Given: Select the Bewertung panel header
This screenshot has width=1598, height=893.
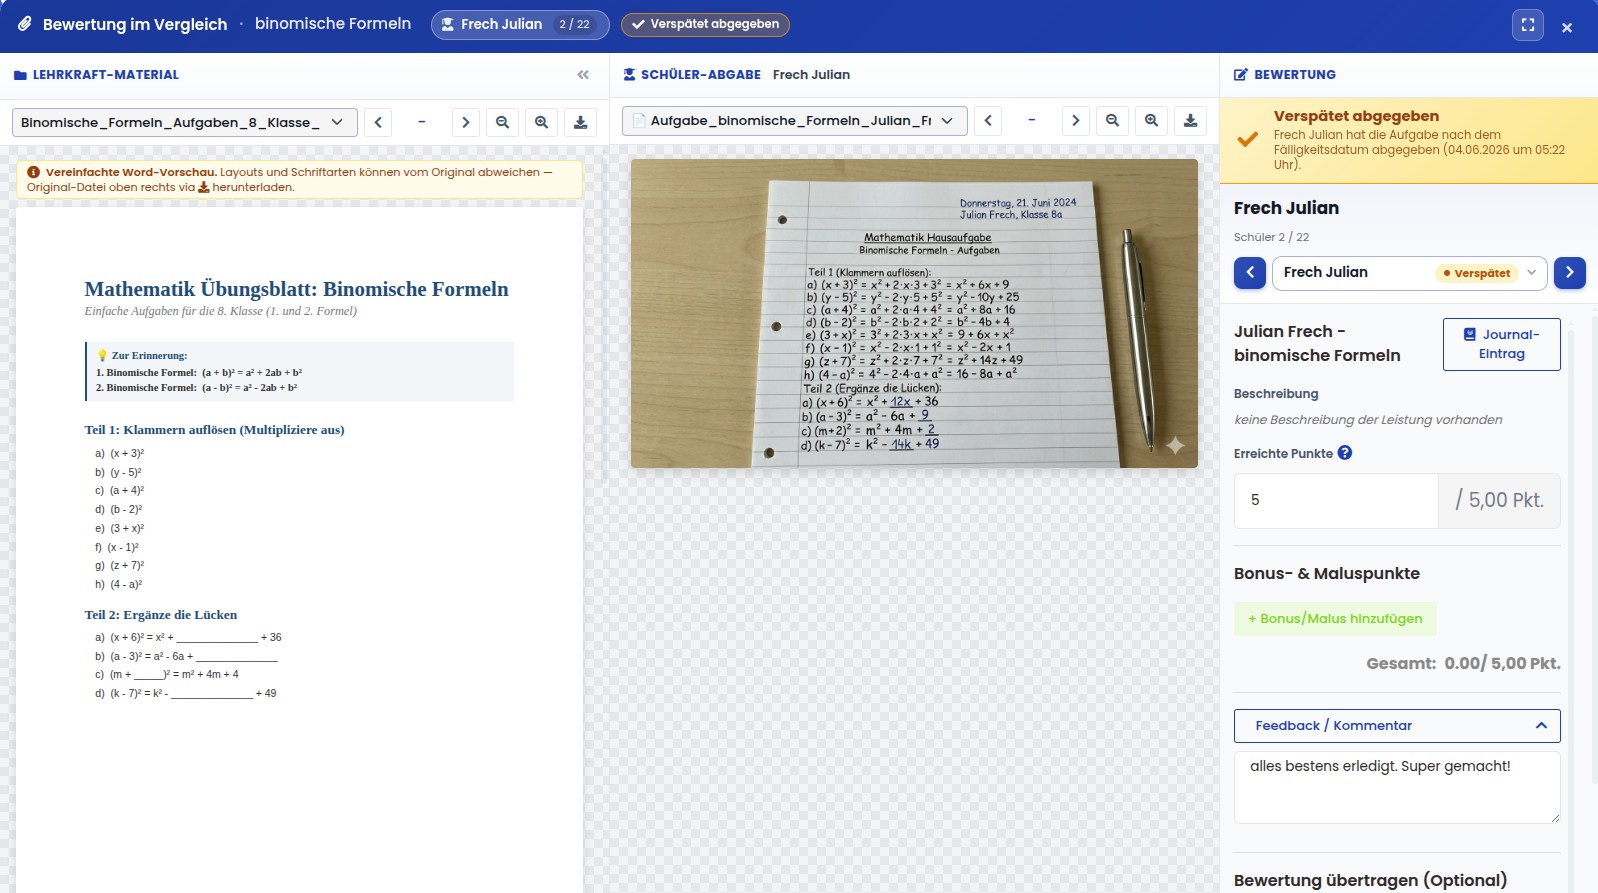Looking at the screenshot, I should point(1285,75).
